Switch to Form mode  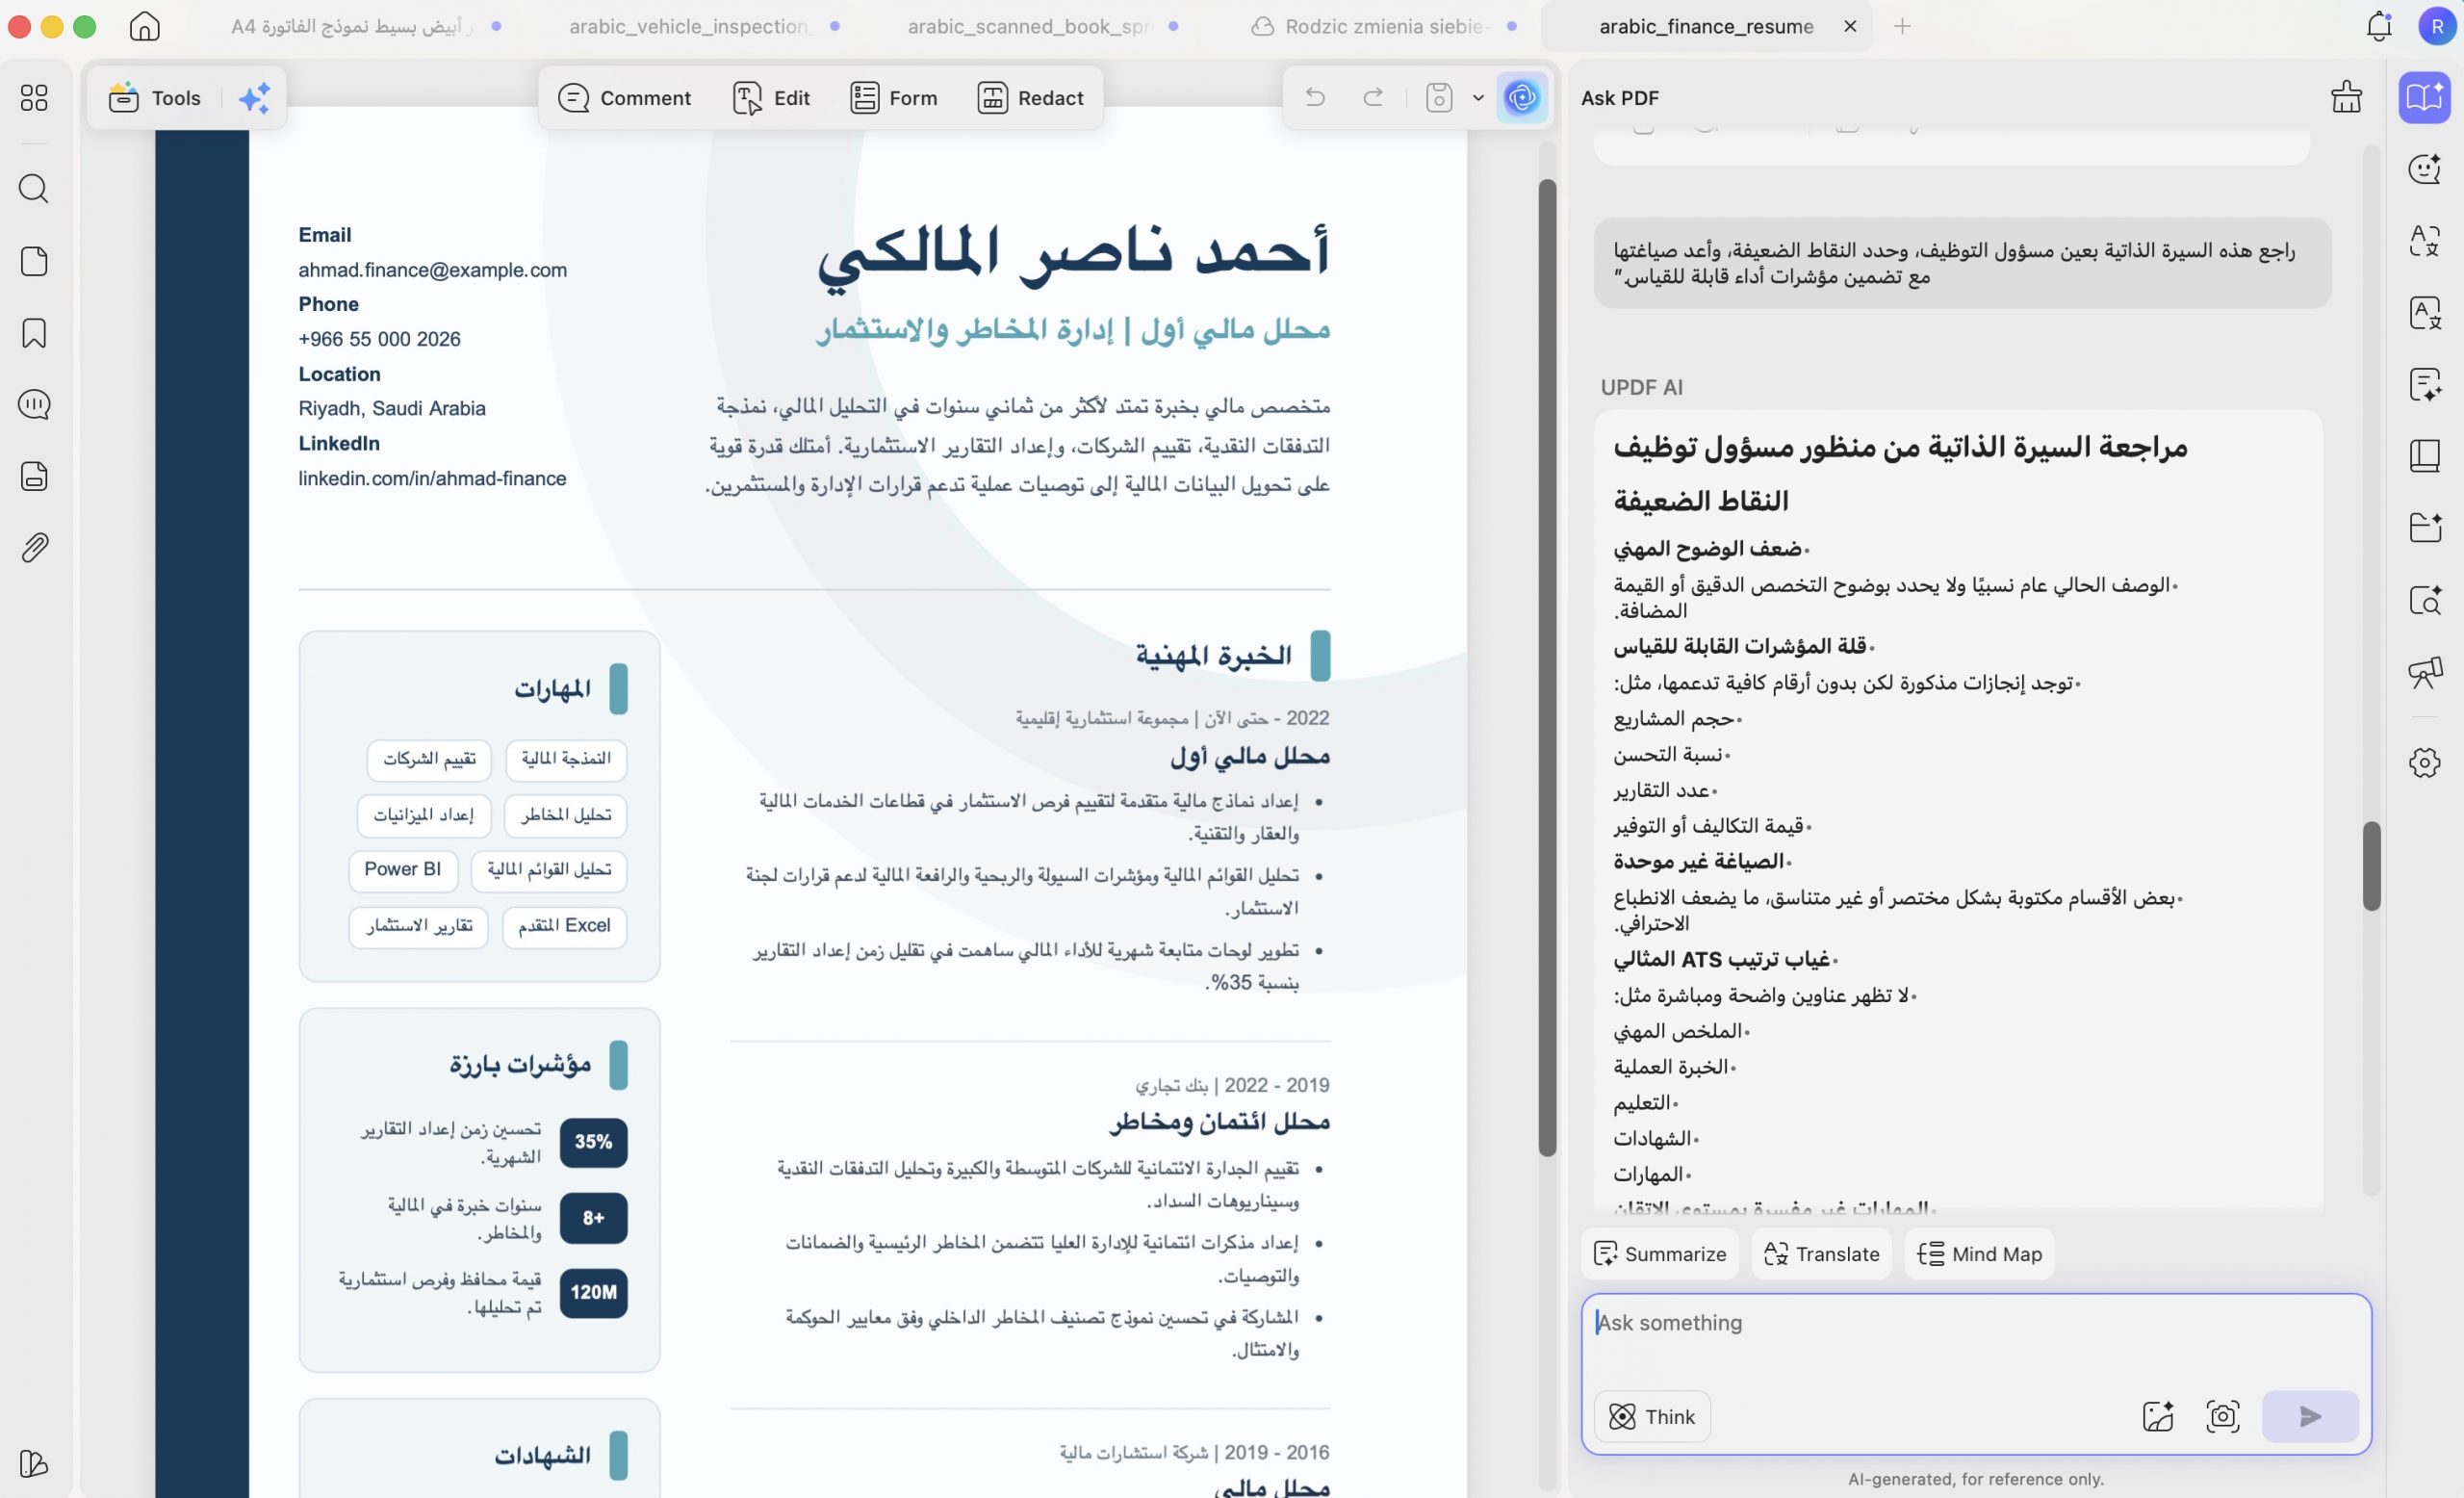click(893, 98)
